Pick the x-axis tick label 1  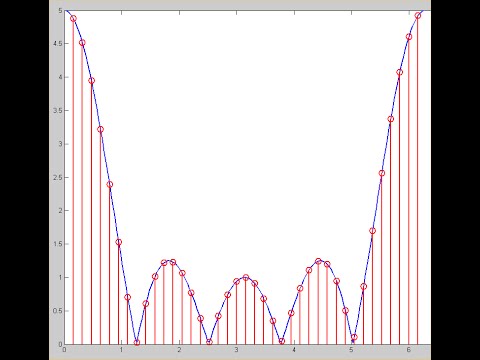(122, 350)
